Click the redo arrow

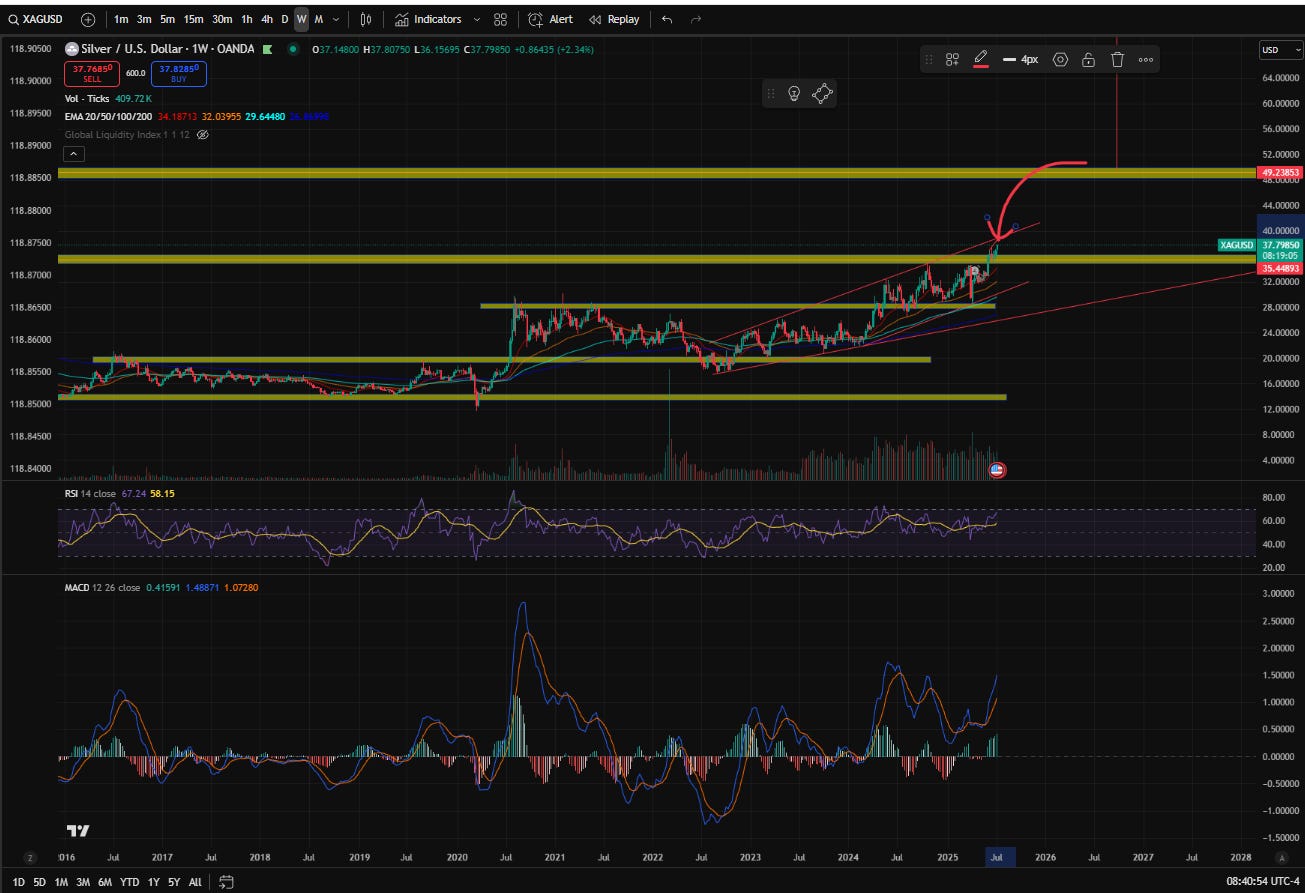(x=696, y=19)
